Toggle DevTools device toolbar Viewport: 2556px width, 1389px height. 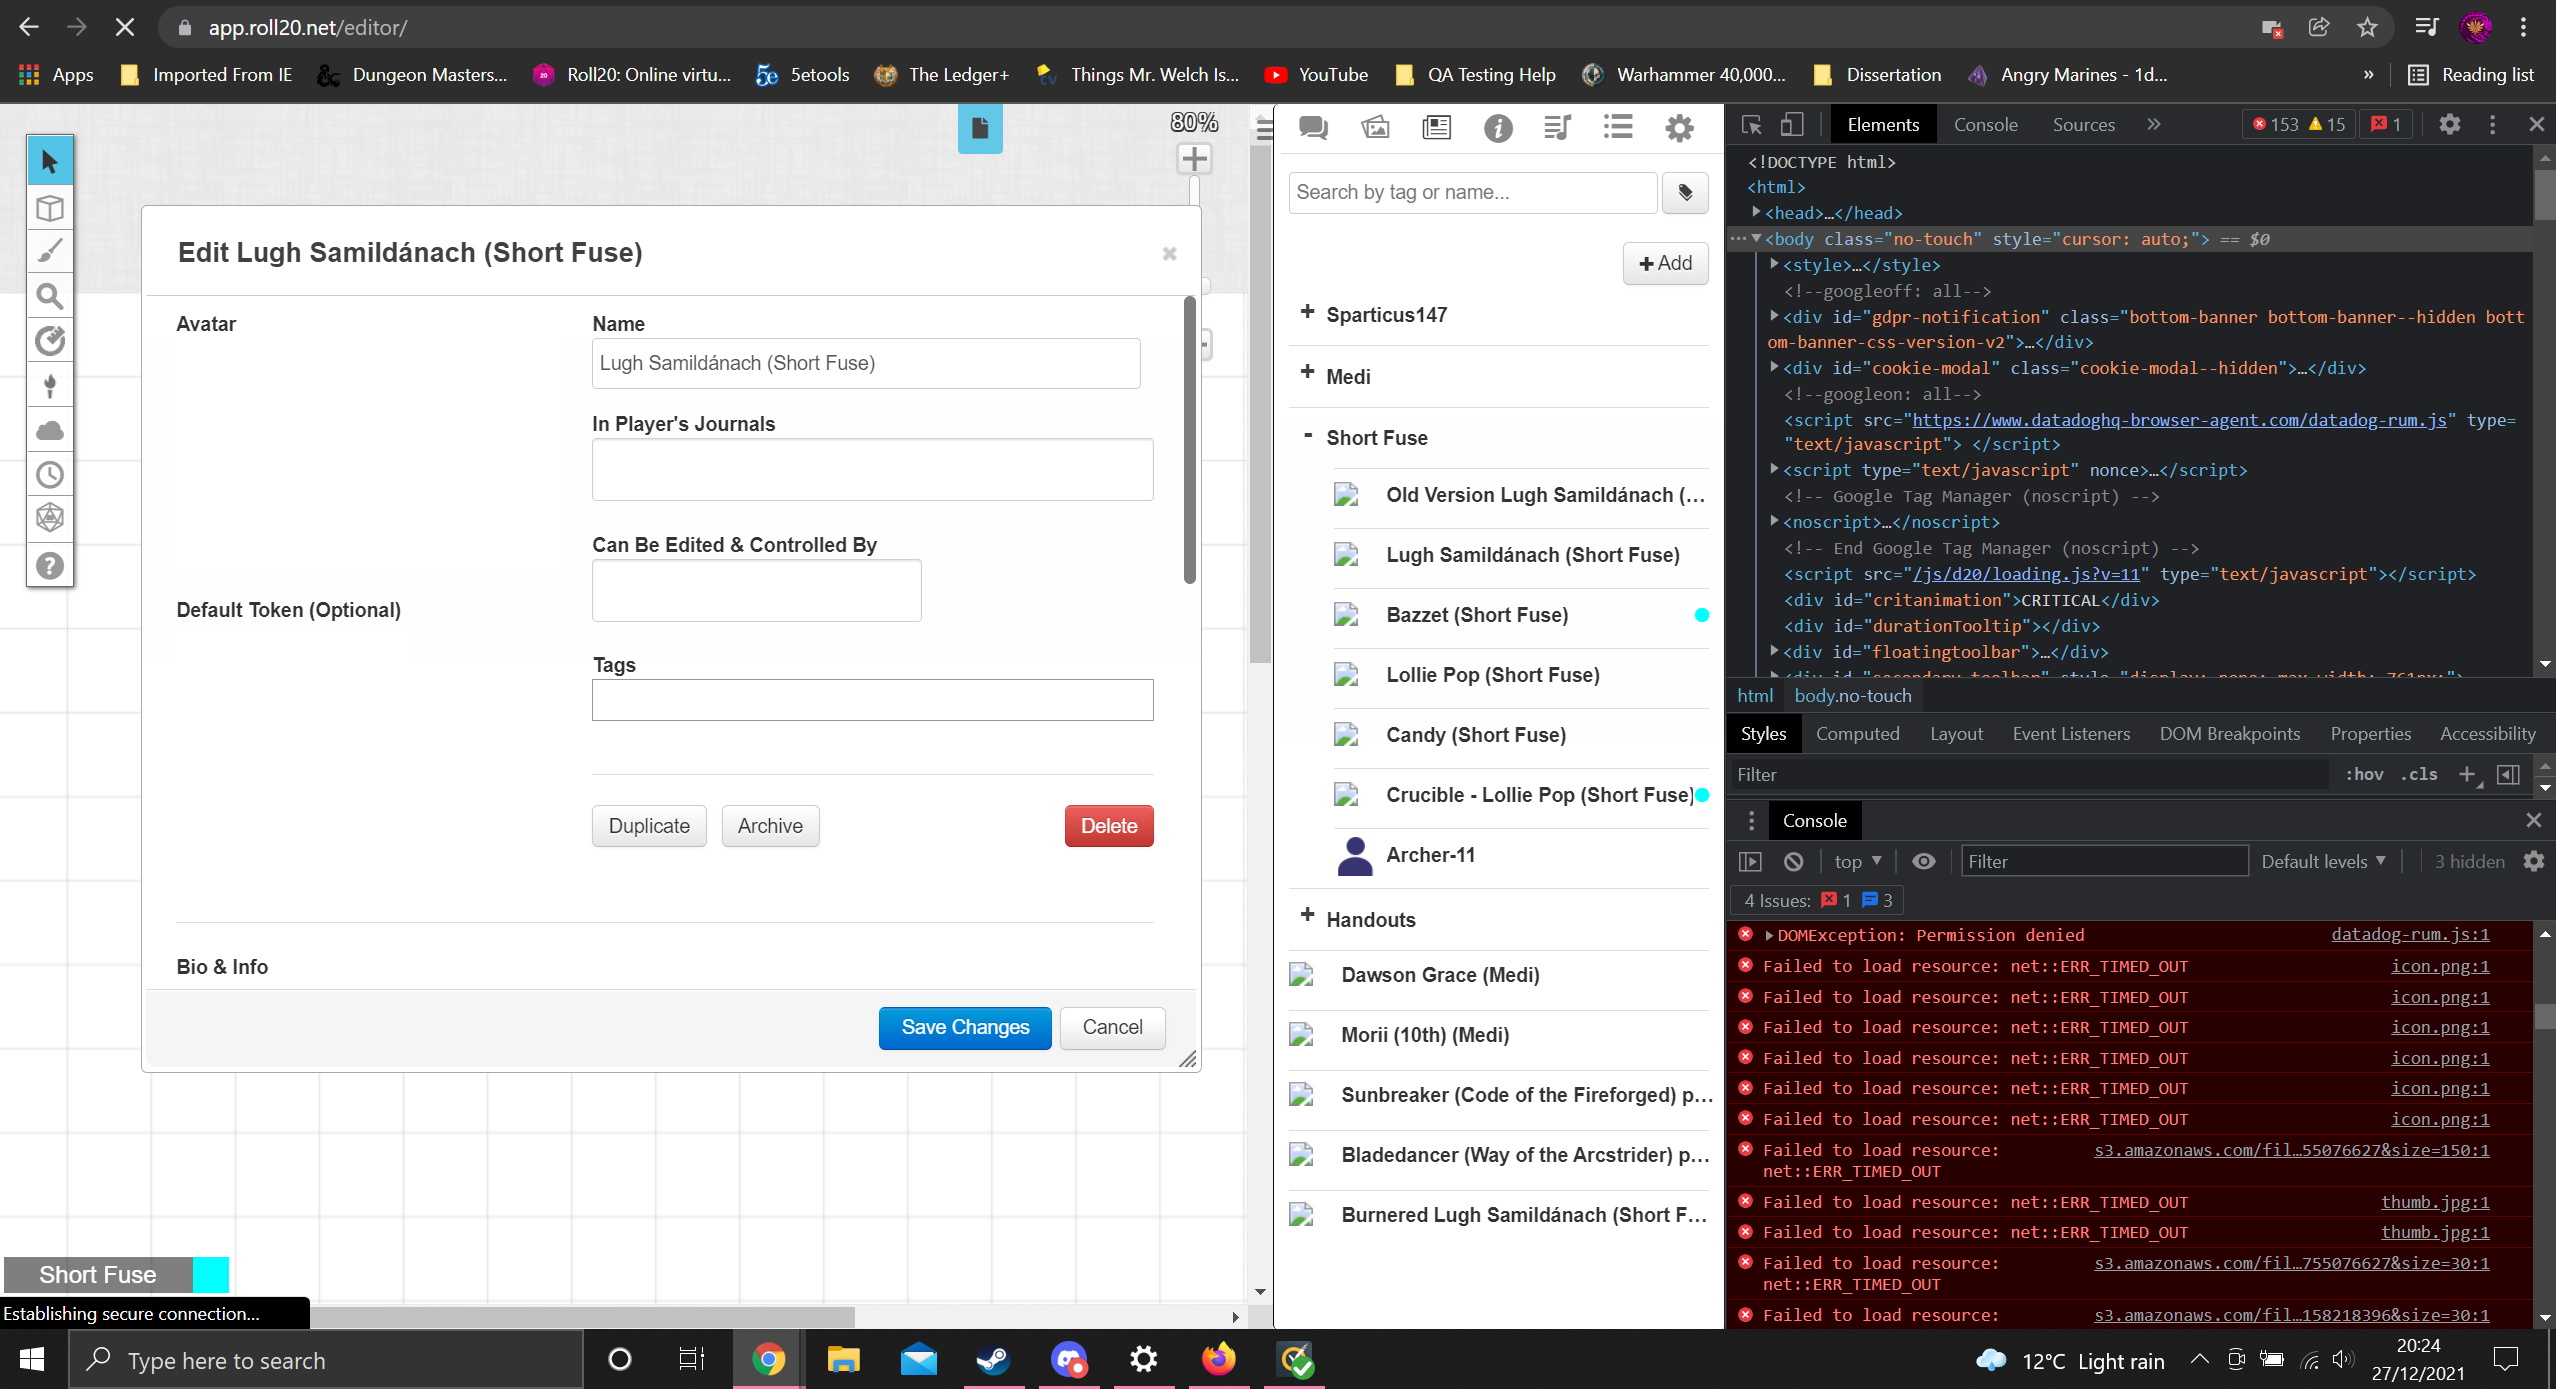coord(1792,125)
